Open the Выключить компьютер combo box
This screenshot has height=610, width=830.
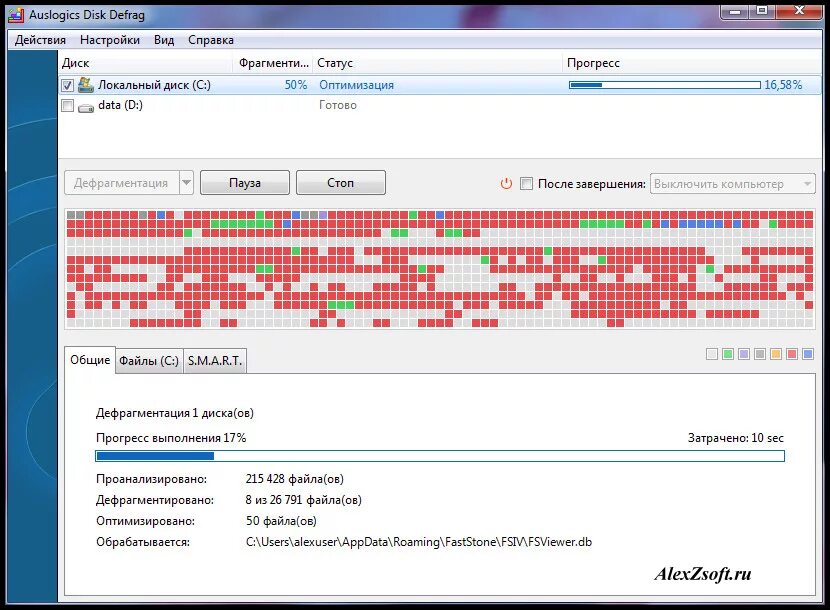733,184
